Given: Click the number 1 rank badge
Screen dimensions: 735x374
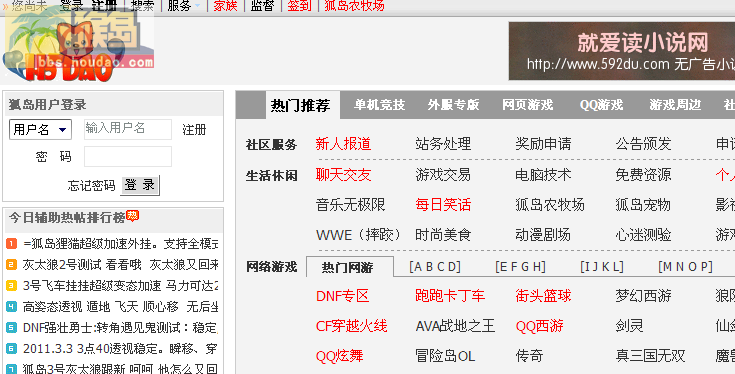Looking at the screenshot, I should [12, 244].
